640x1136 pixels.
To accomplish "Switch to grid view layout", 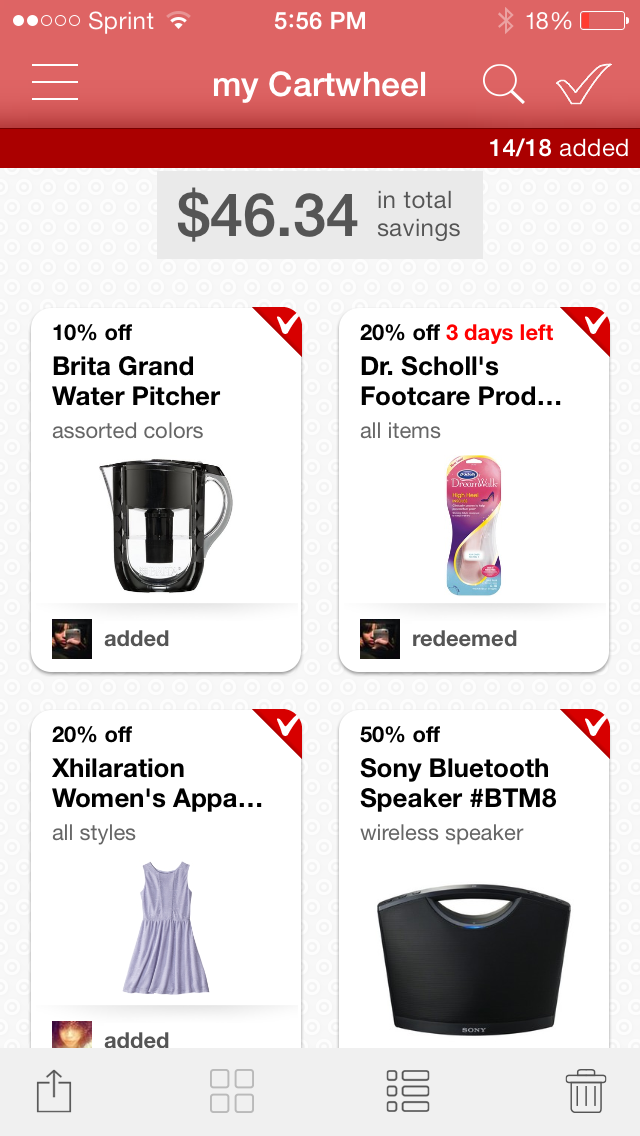I will point(232,1091).
